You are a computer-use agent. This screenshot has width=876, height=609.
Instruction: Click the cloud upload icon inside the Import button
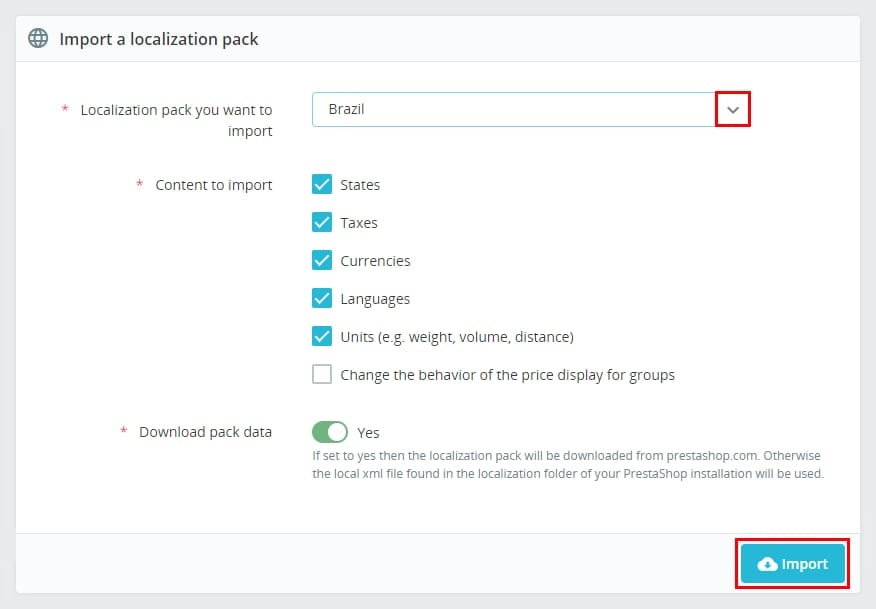[769, 563]
